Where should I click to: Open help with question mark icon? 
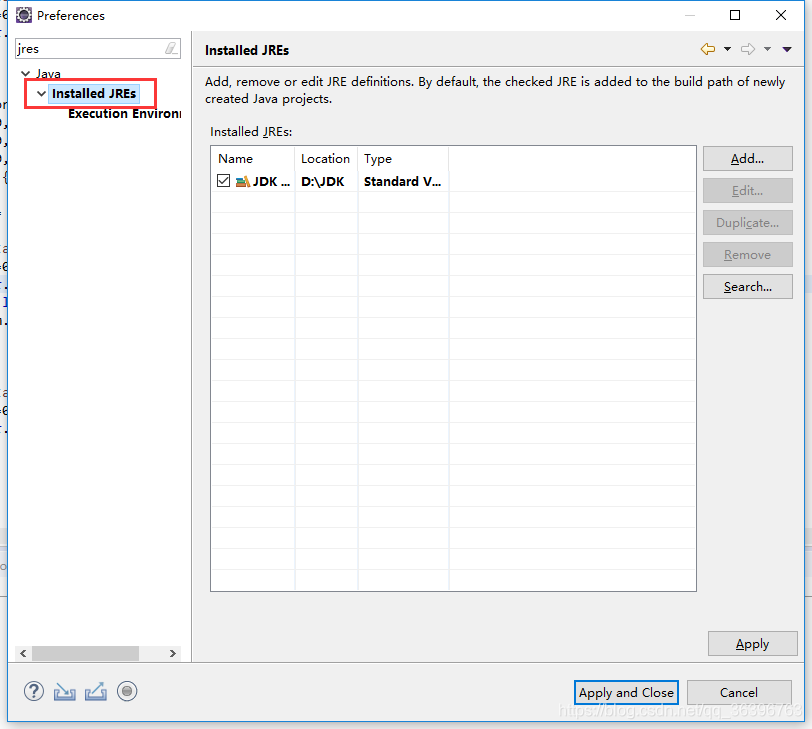34,691
